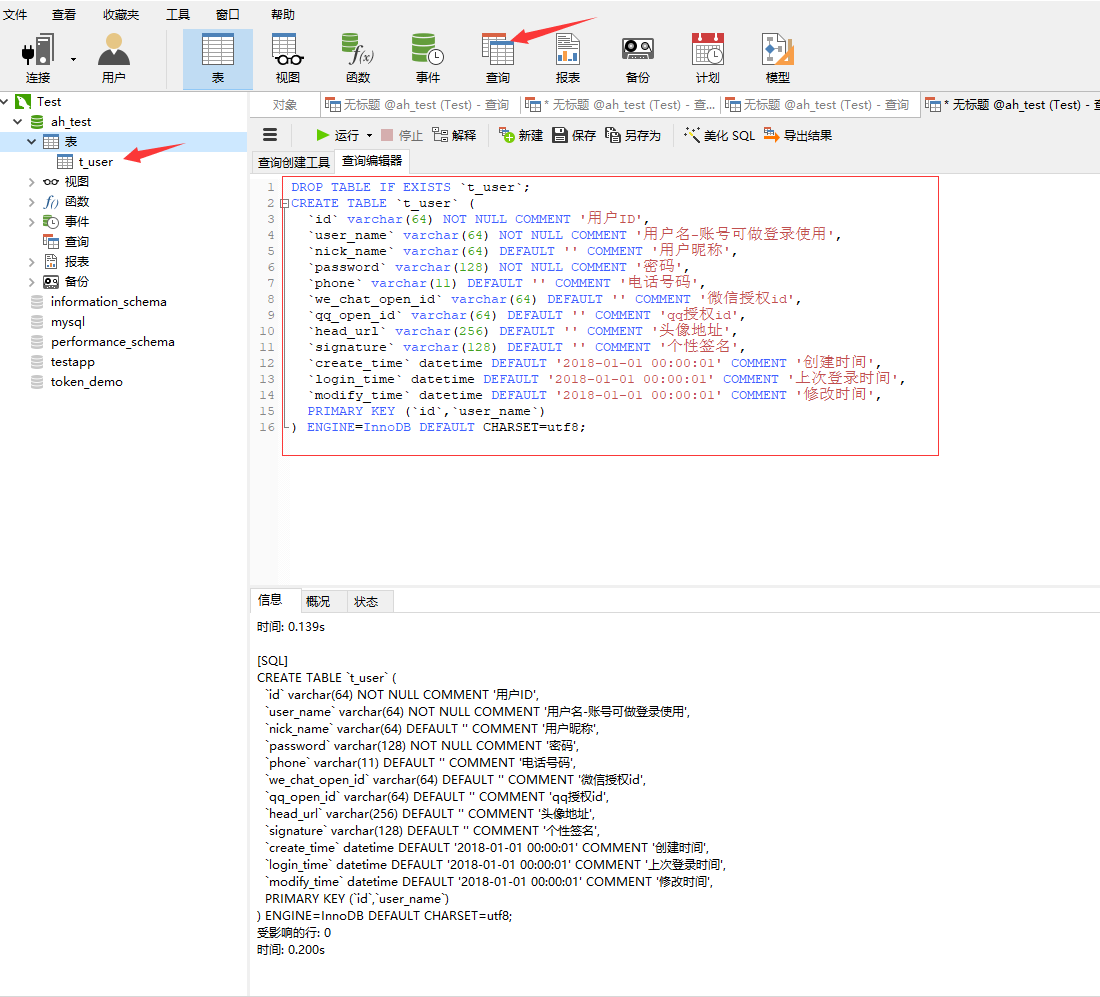Open the 连接 (Connection) toolbar icon
This screenshot has height=997, width=1100.
tap(38, 58)
